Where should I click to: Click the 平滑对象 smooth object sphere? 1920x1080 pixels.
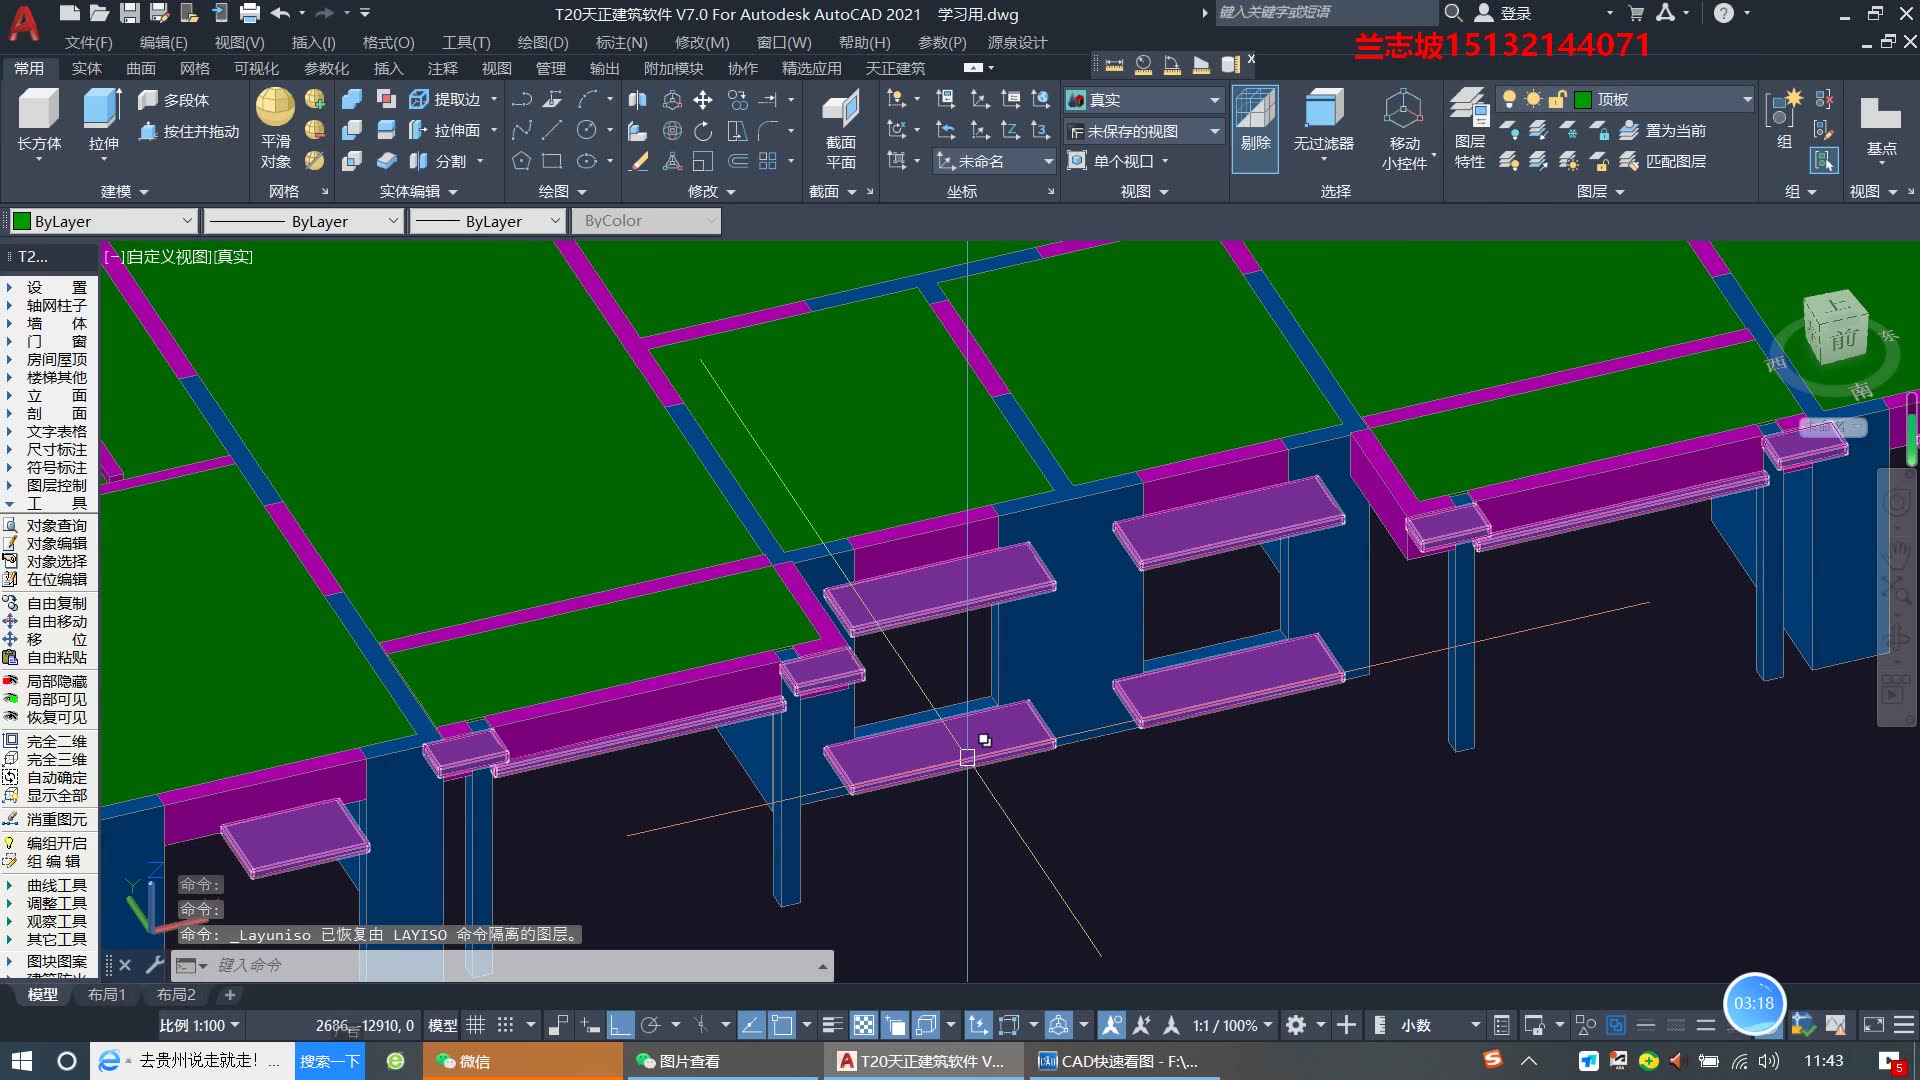tap(275, 127)
